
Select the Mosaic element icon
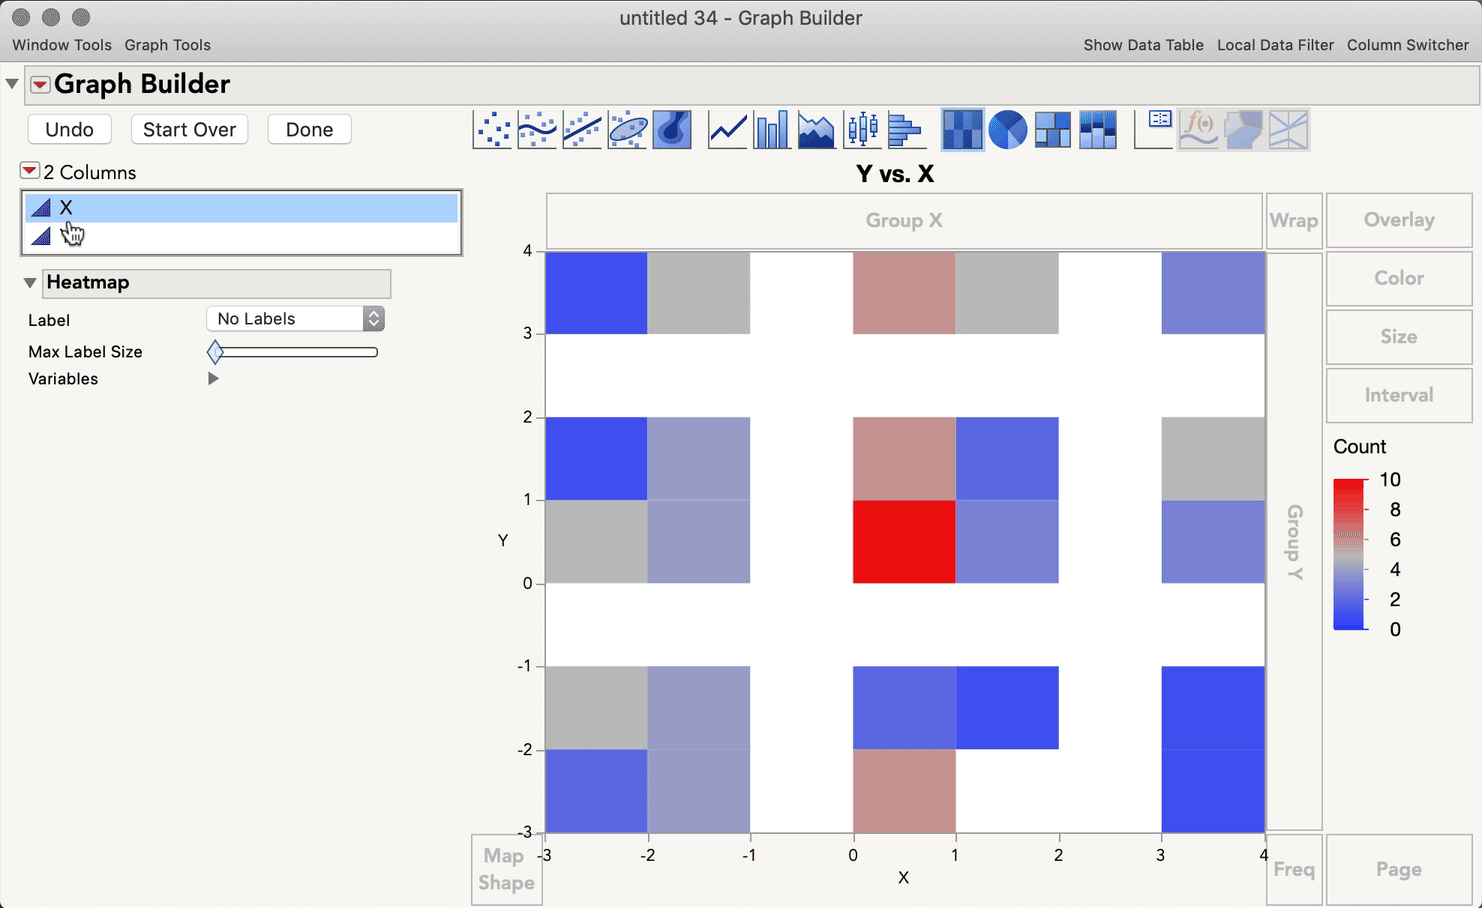pos(1097,130)
